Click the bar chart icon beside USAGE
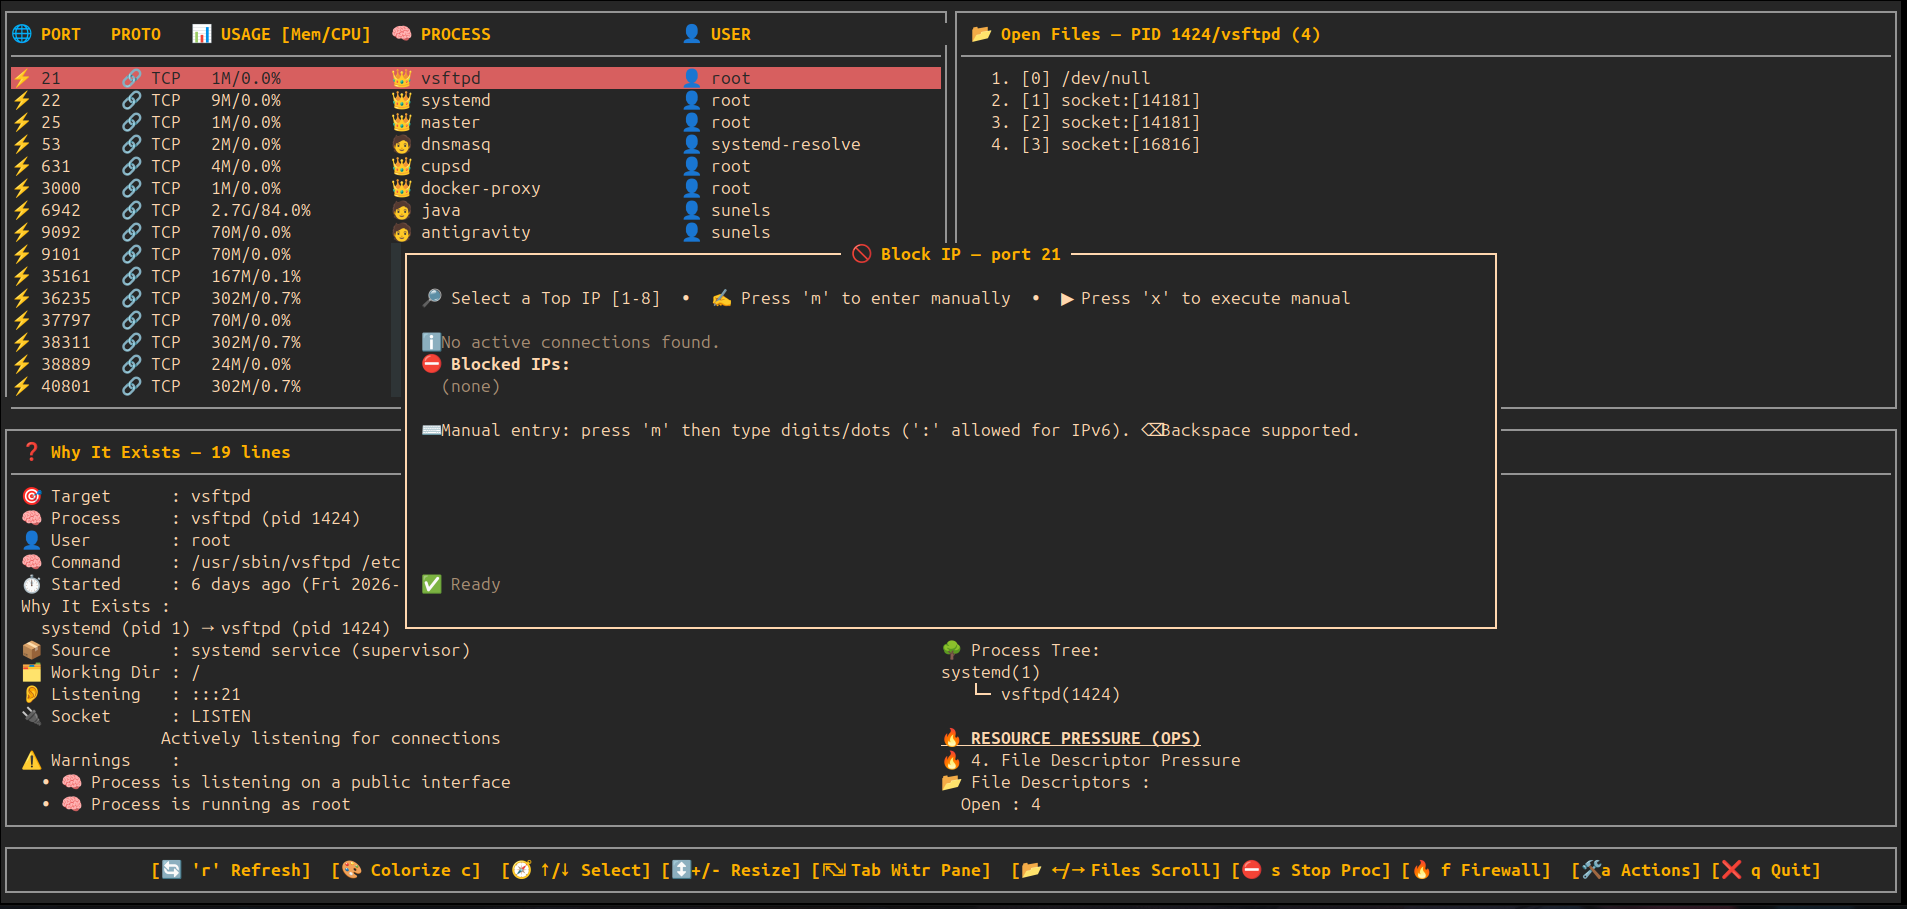The image size is (1907, 909). tap(201, 34)
